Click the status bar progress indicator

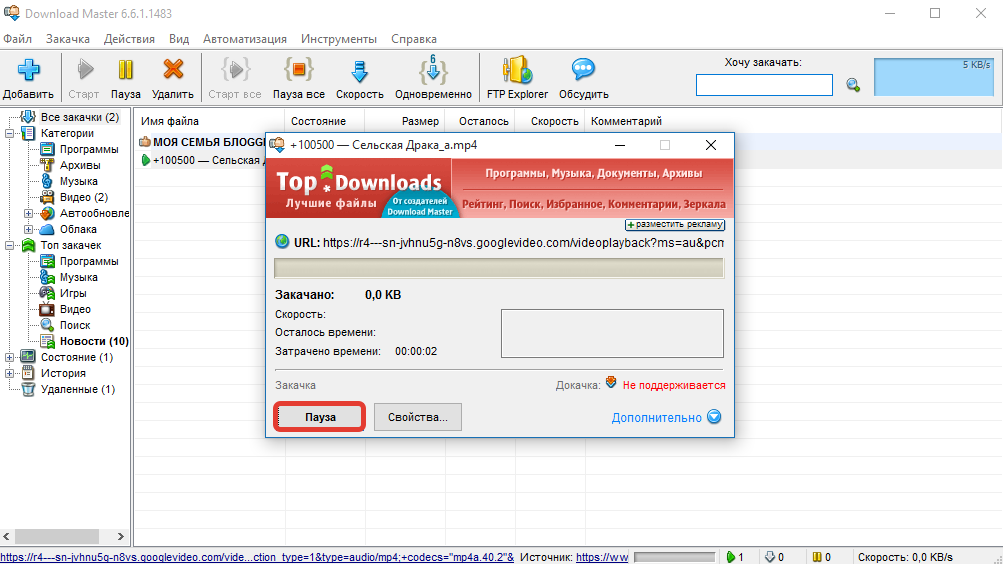pos(674,557)
